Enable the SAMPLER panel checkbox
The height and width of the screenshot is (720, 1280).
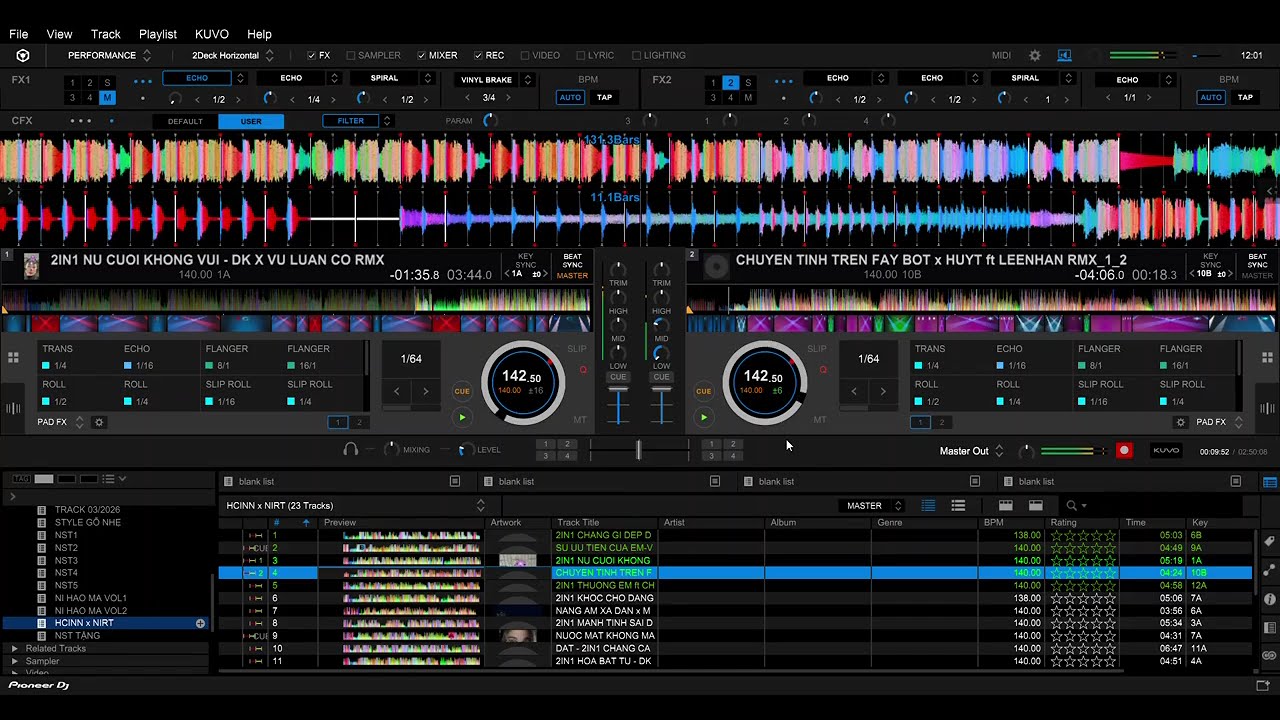point(351,55)
